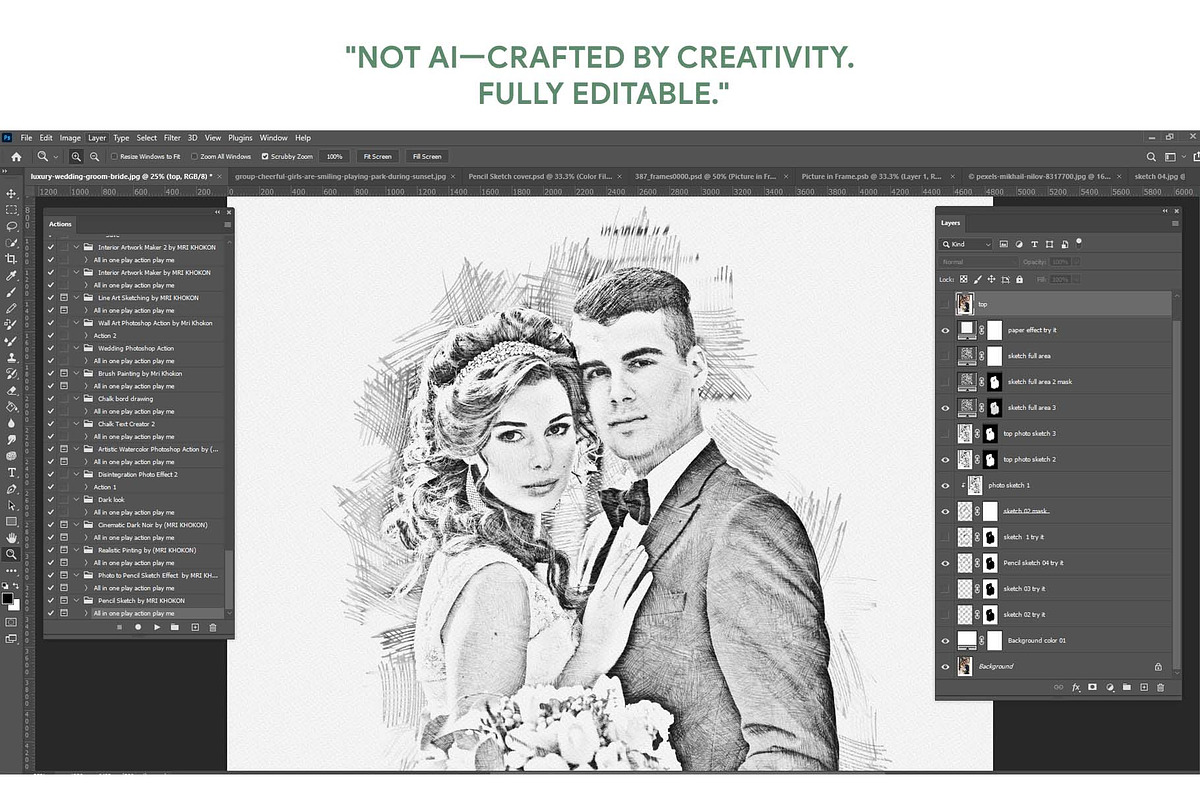Add layer mask in Layers panel

click(x=1093, y=687)
